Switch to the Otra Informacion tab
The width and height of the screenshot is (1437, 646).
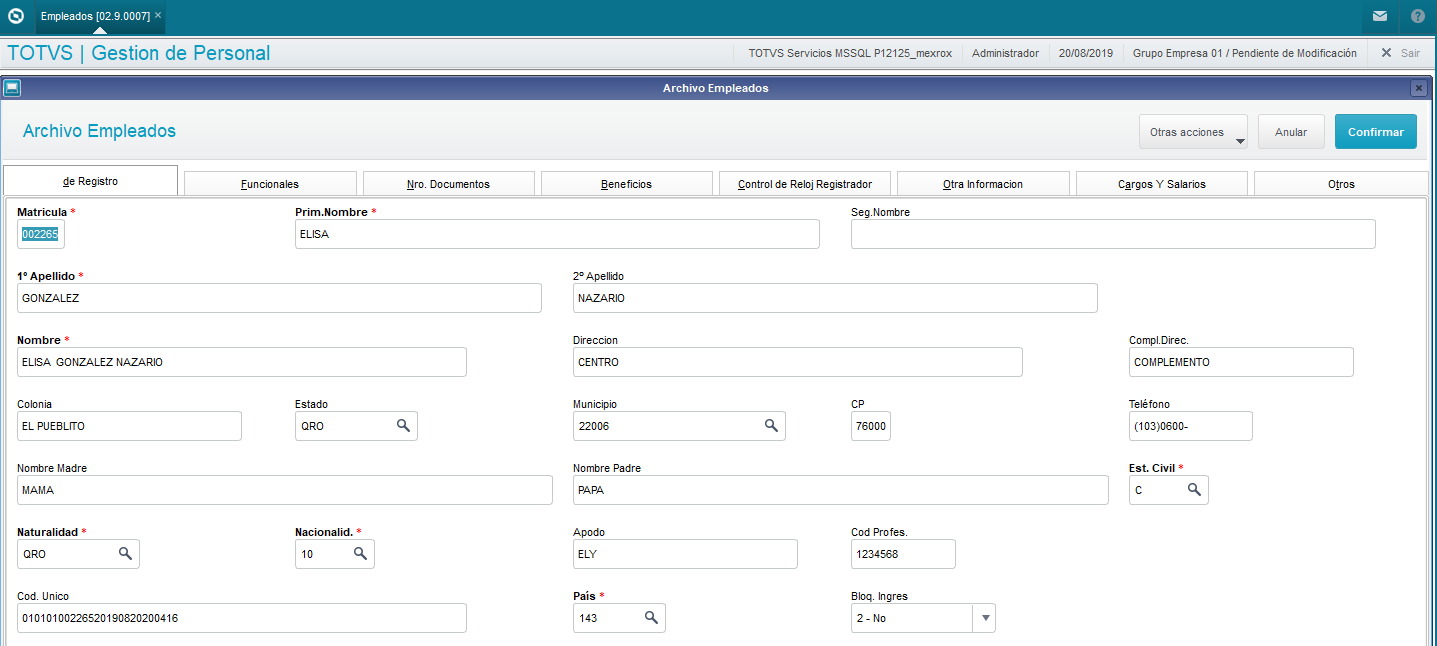click(x=983, y=184)
